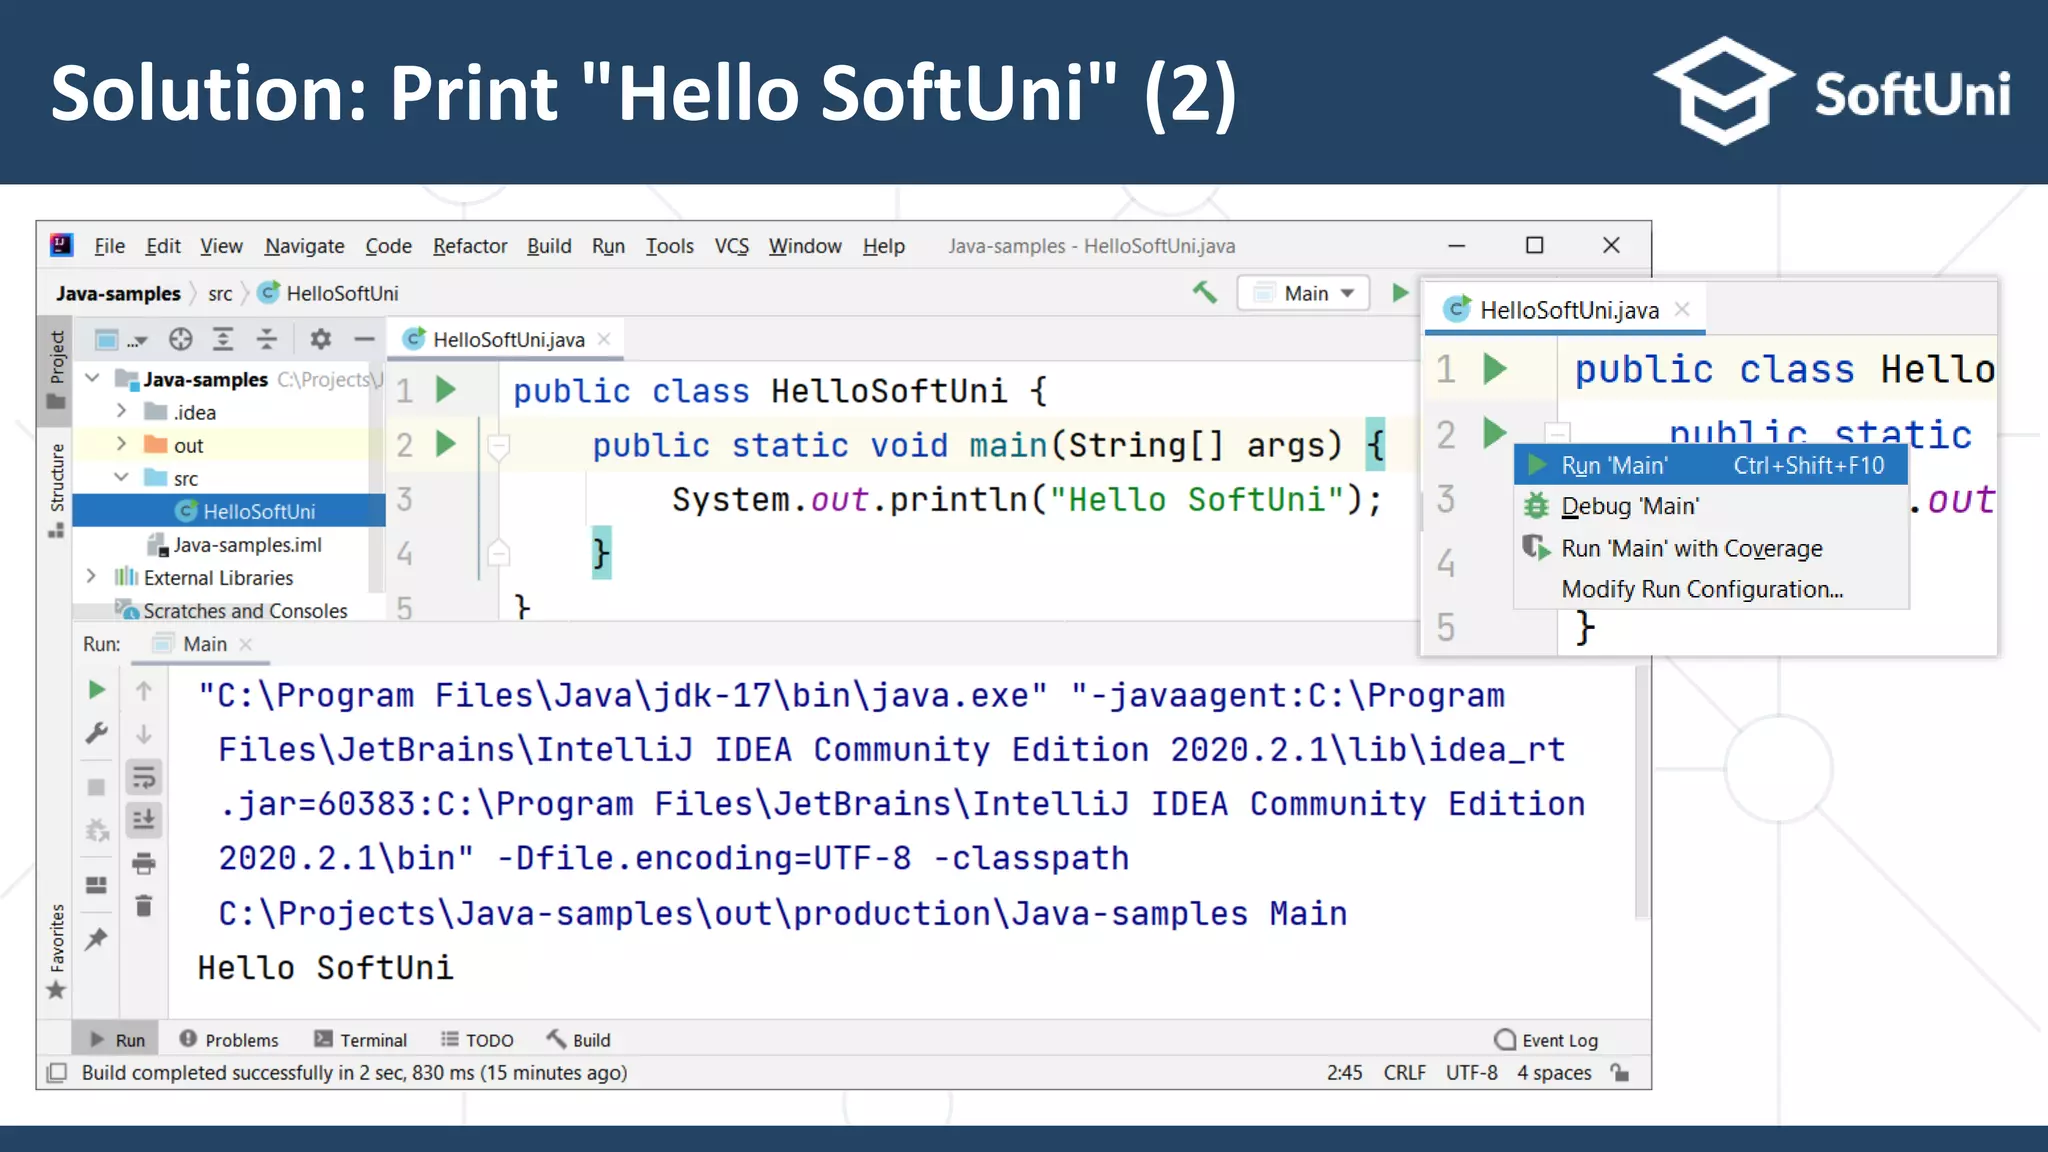Click the Select Opened File target icon
Viewport: 2048px width, 1152px height.
180,340
